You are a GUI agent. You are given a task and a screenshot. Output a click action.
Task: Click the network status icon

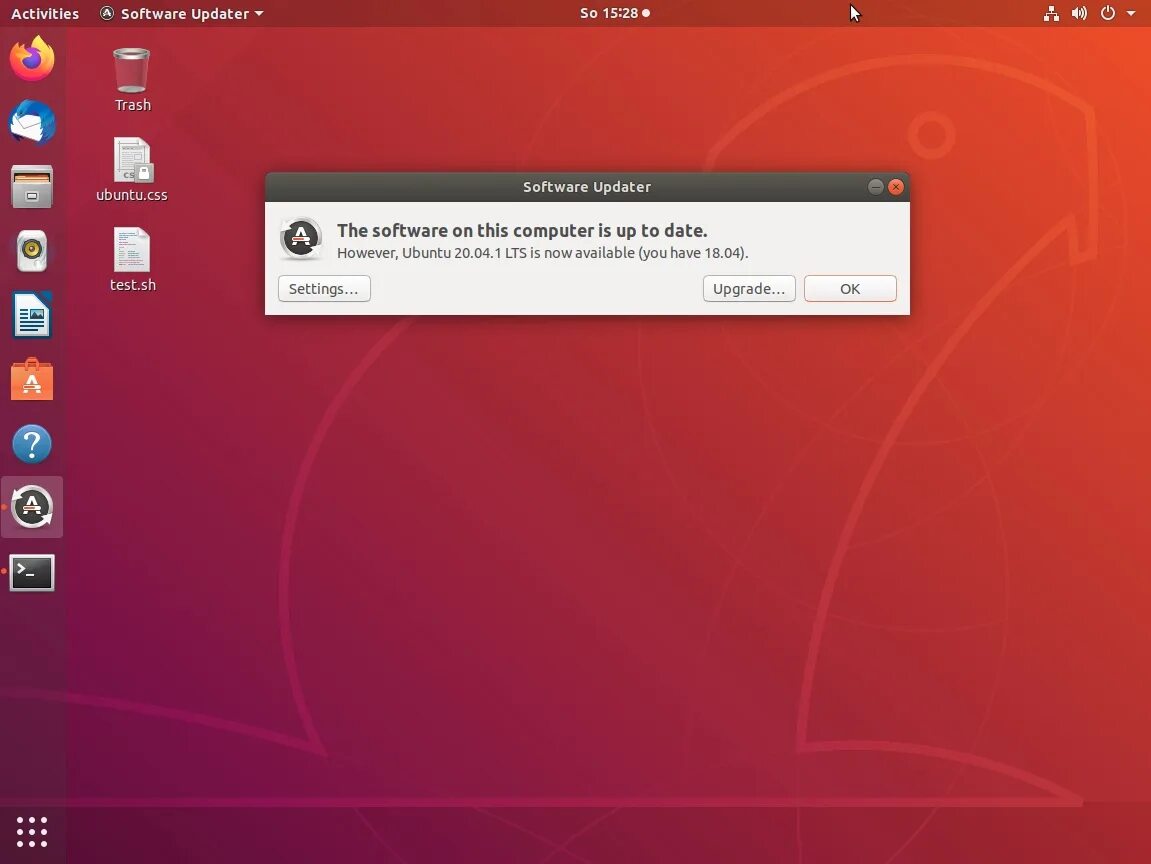point(1051,13)
